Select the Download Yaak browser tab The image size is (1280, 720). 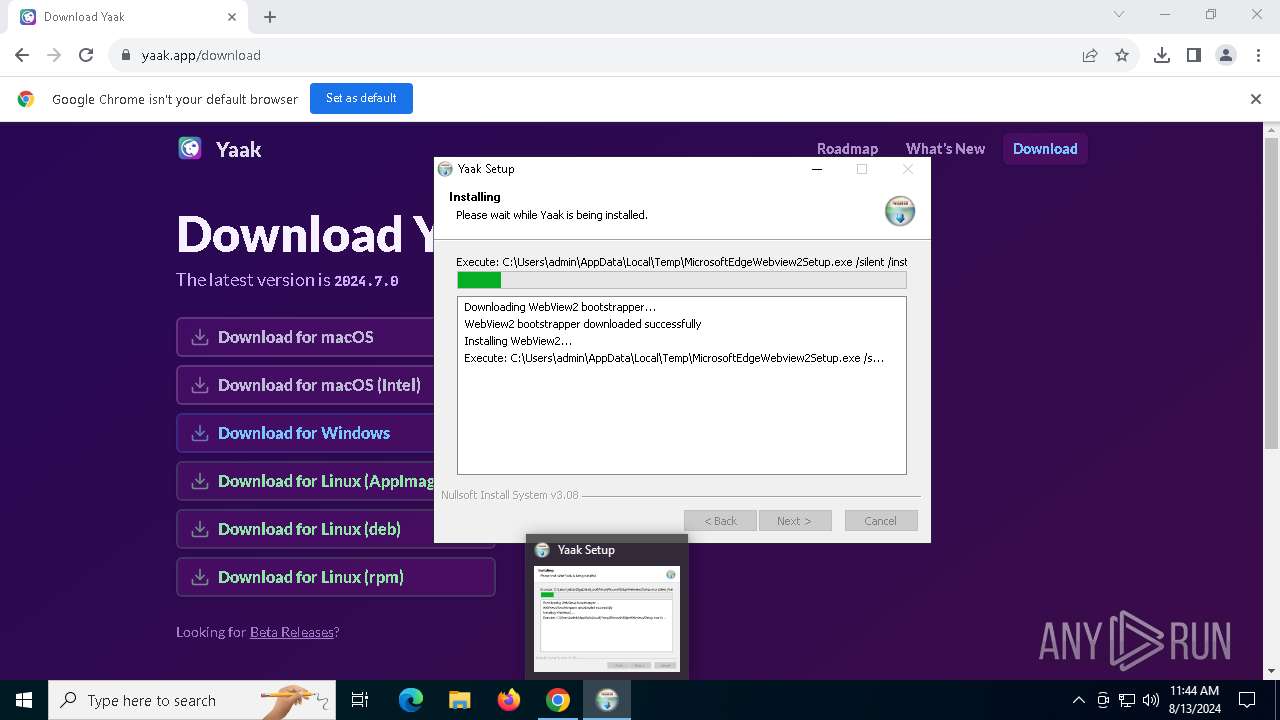[130, 17]
